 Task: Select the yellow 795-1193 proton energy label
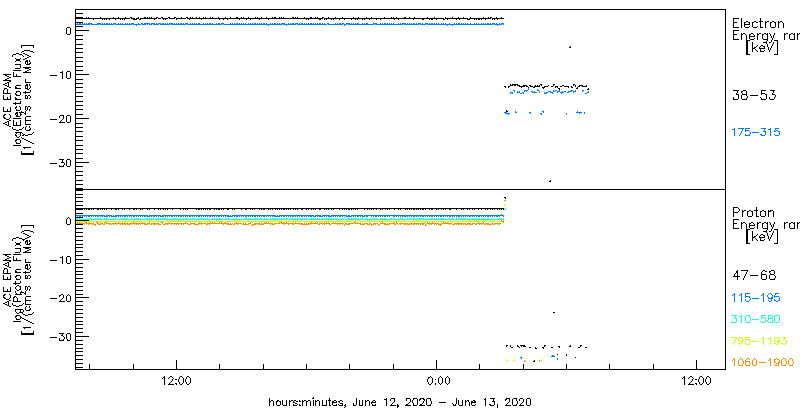760,341
